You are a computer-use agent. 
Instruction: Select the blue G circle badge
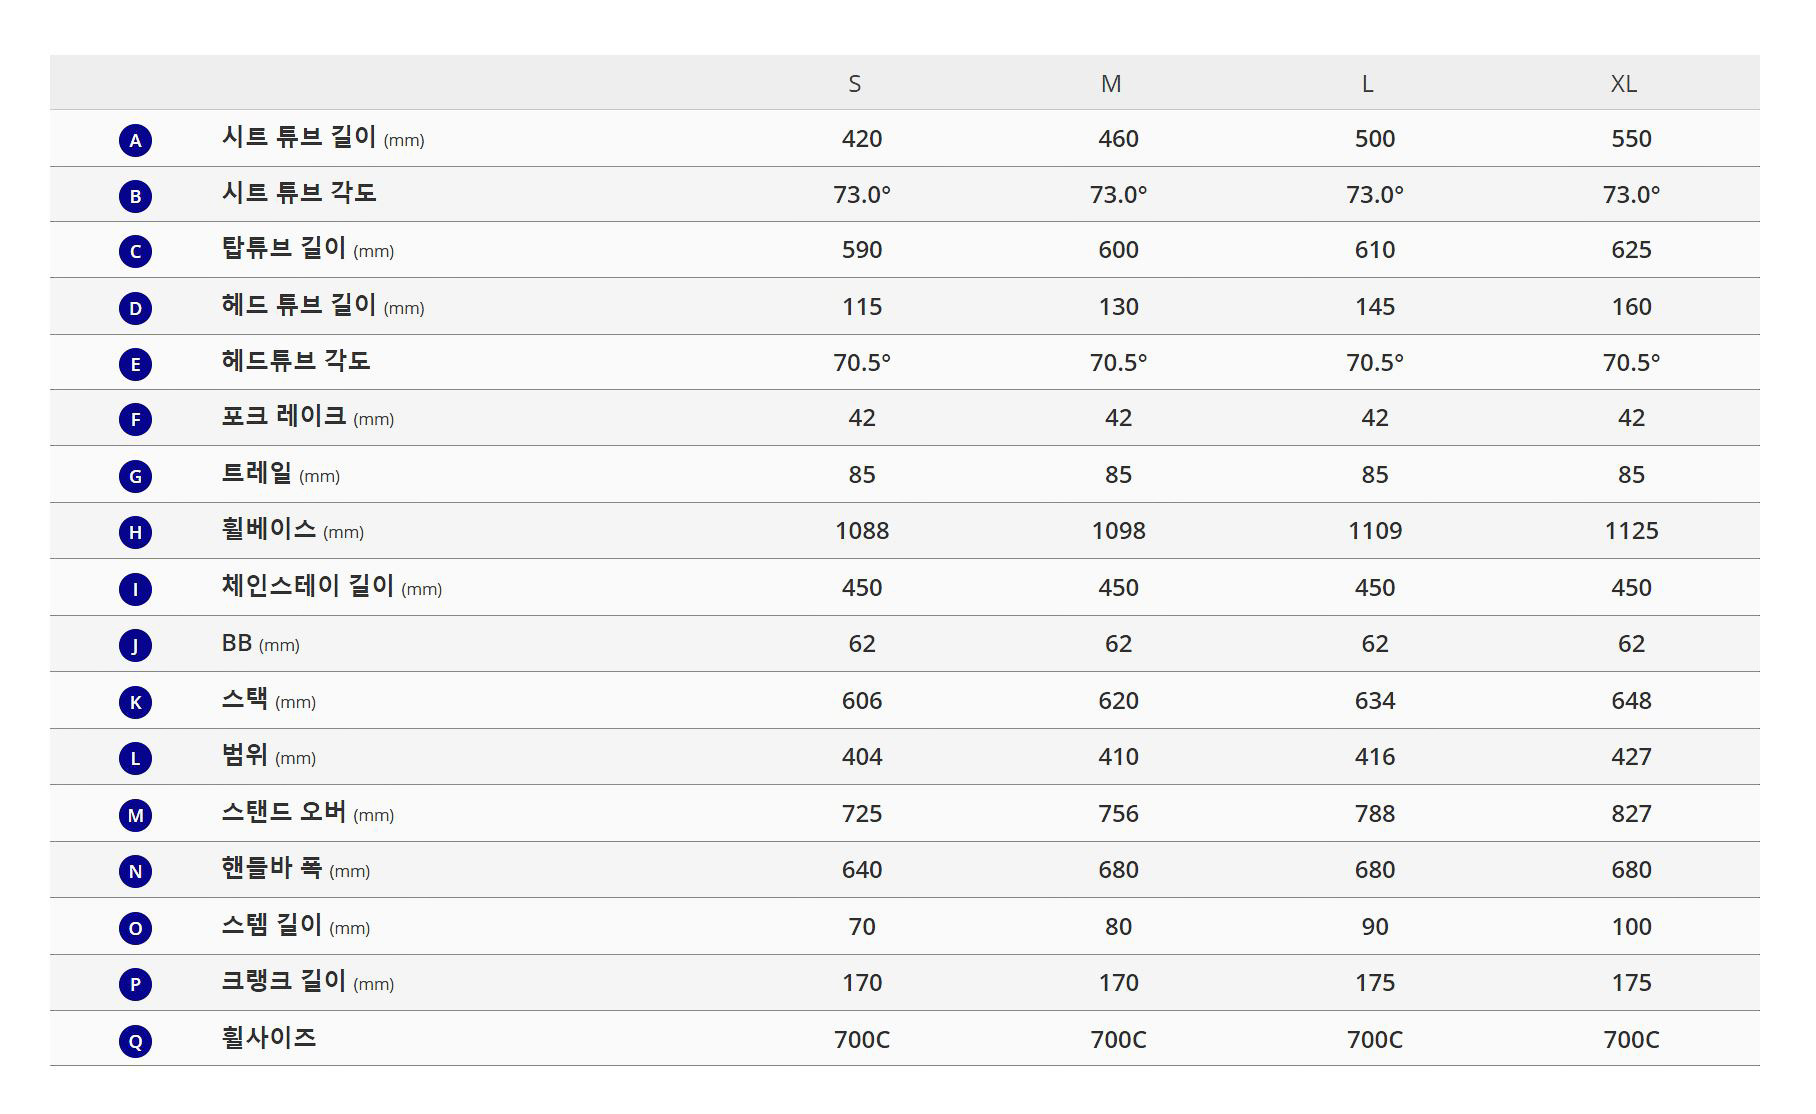click(x=135, y=476)
